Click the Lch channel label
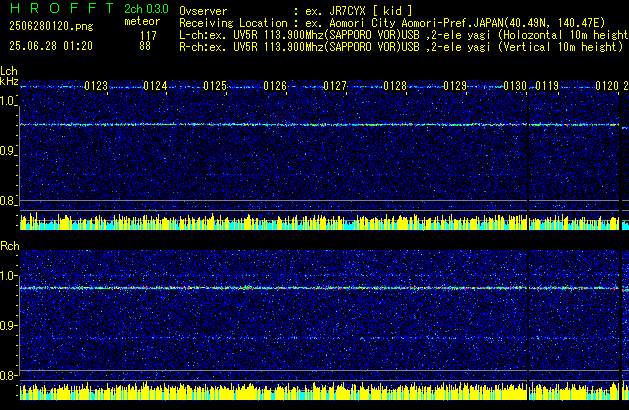 click(x=9, y=71)
